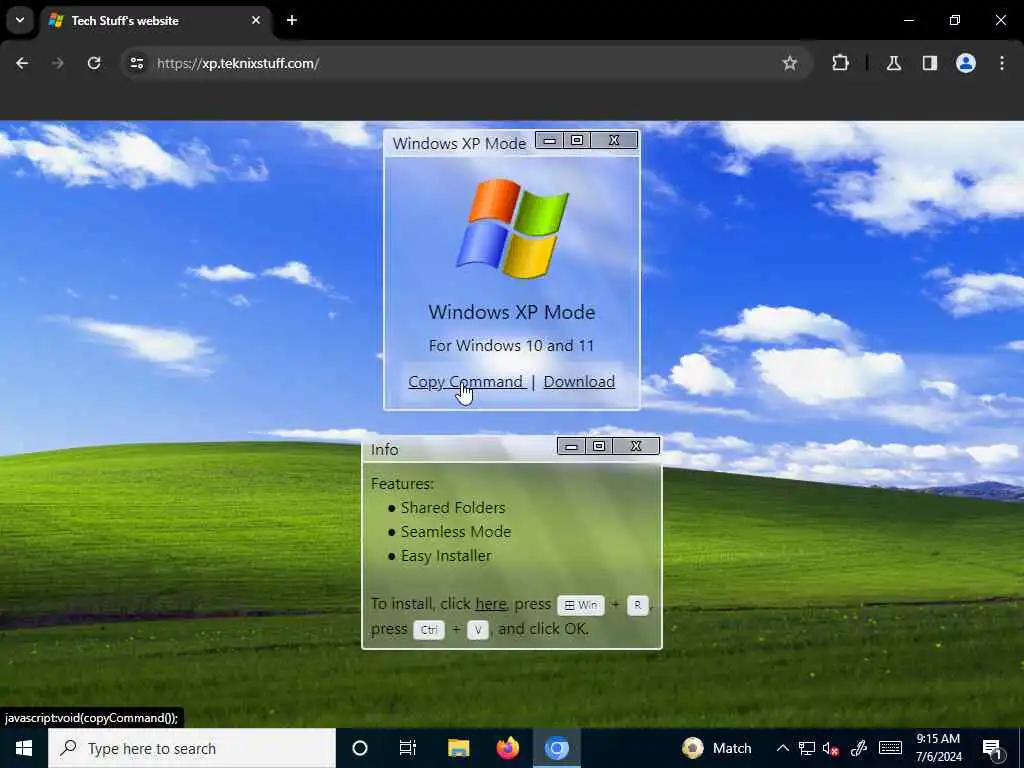Switch to Chromium on the taskbar

click(557, 748)
